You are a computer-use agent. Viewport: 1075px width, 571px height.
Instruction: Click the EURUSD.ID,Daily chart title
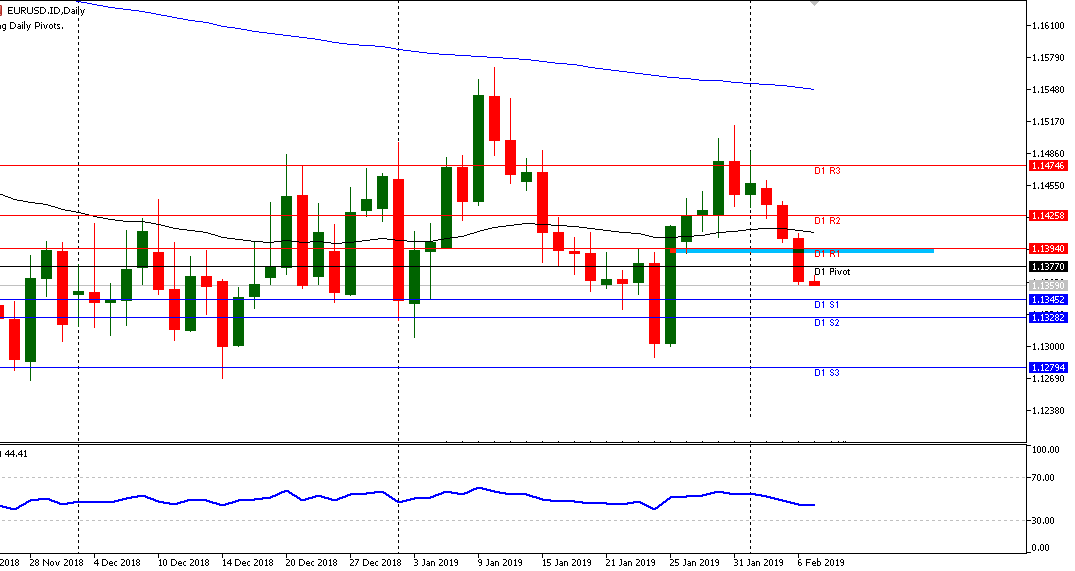[43, 10]
